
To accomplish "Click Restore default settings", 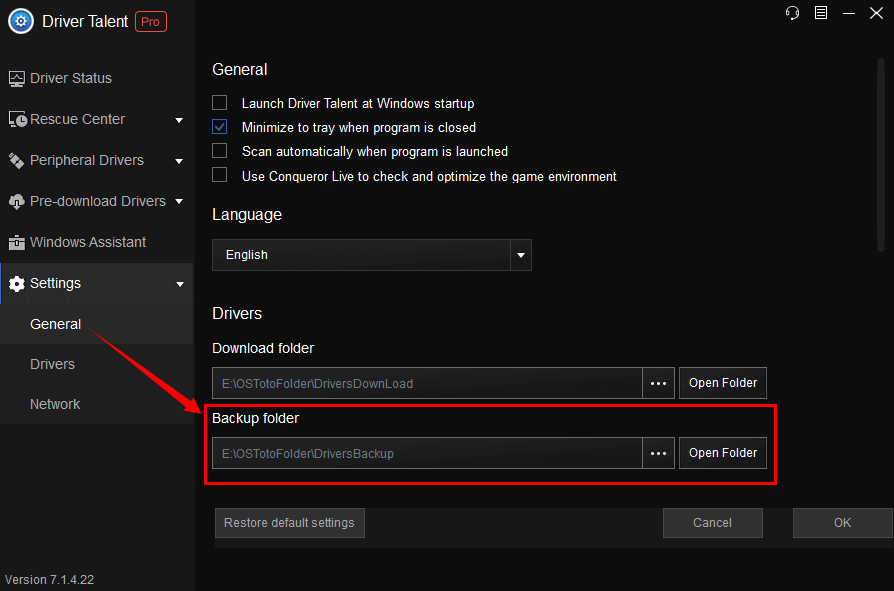I will click(290, 523).
